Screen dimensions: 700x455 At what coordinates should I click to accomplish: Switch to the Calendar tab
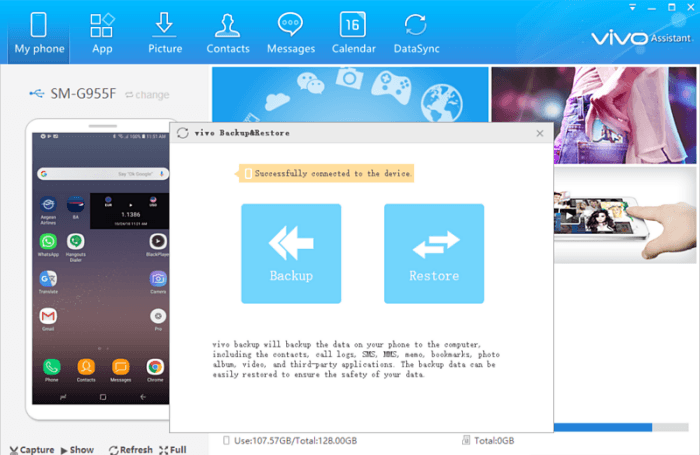pyautogui.click(x=353, y=33)
